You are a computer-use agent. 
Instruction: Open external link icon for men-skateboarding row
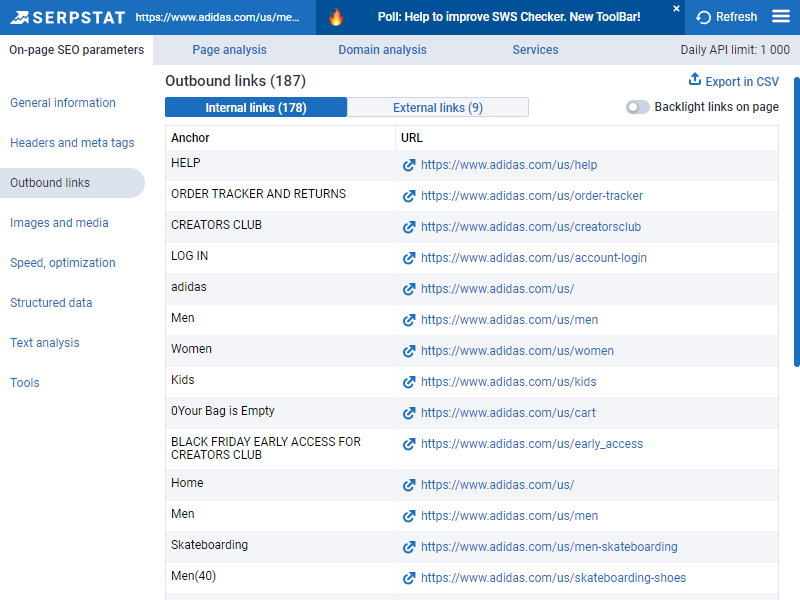pos(409,547)
